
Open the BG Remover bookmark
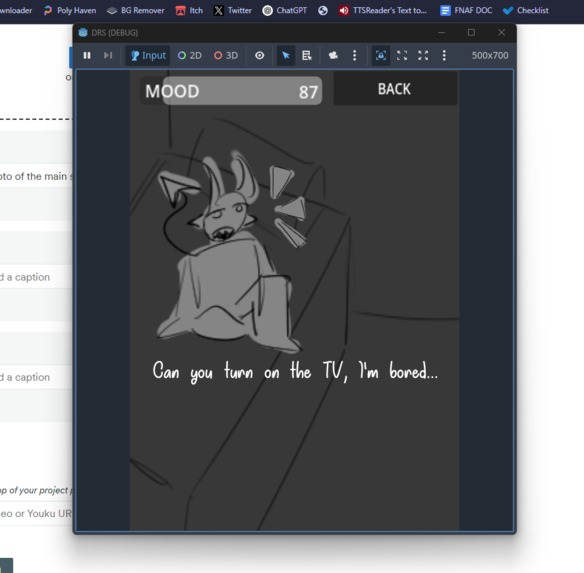136,10
